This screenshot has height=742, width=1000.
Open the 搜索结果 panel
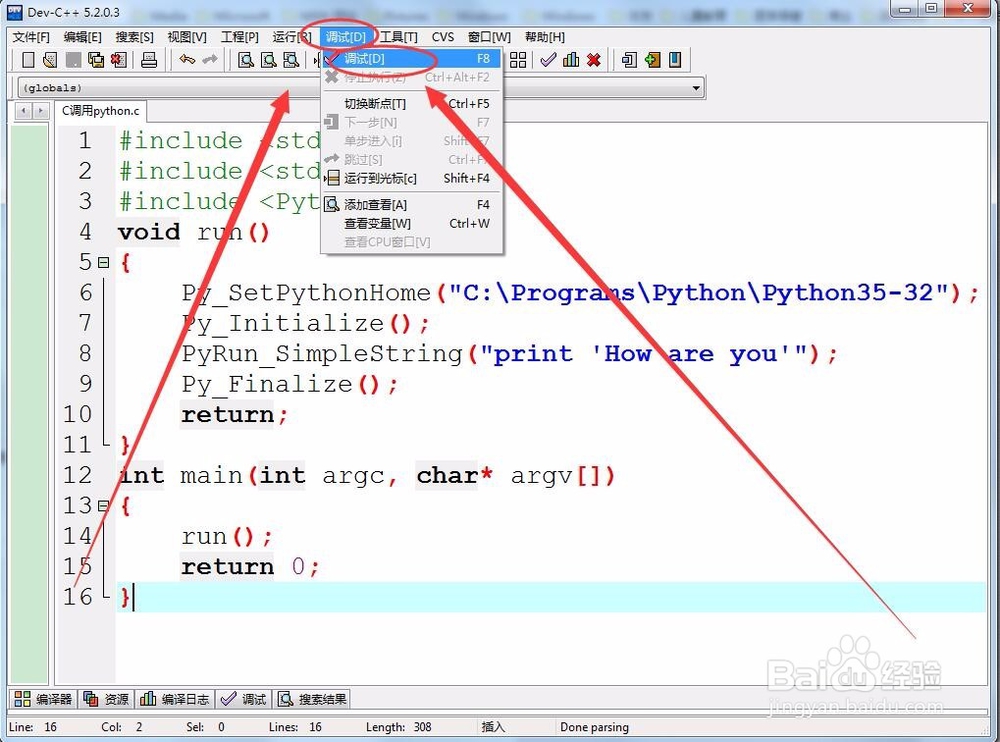point(312,698)
